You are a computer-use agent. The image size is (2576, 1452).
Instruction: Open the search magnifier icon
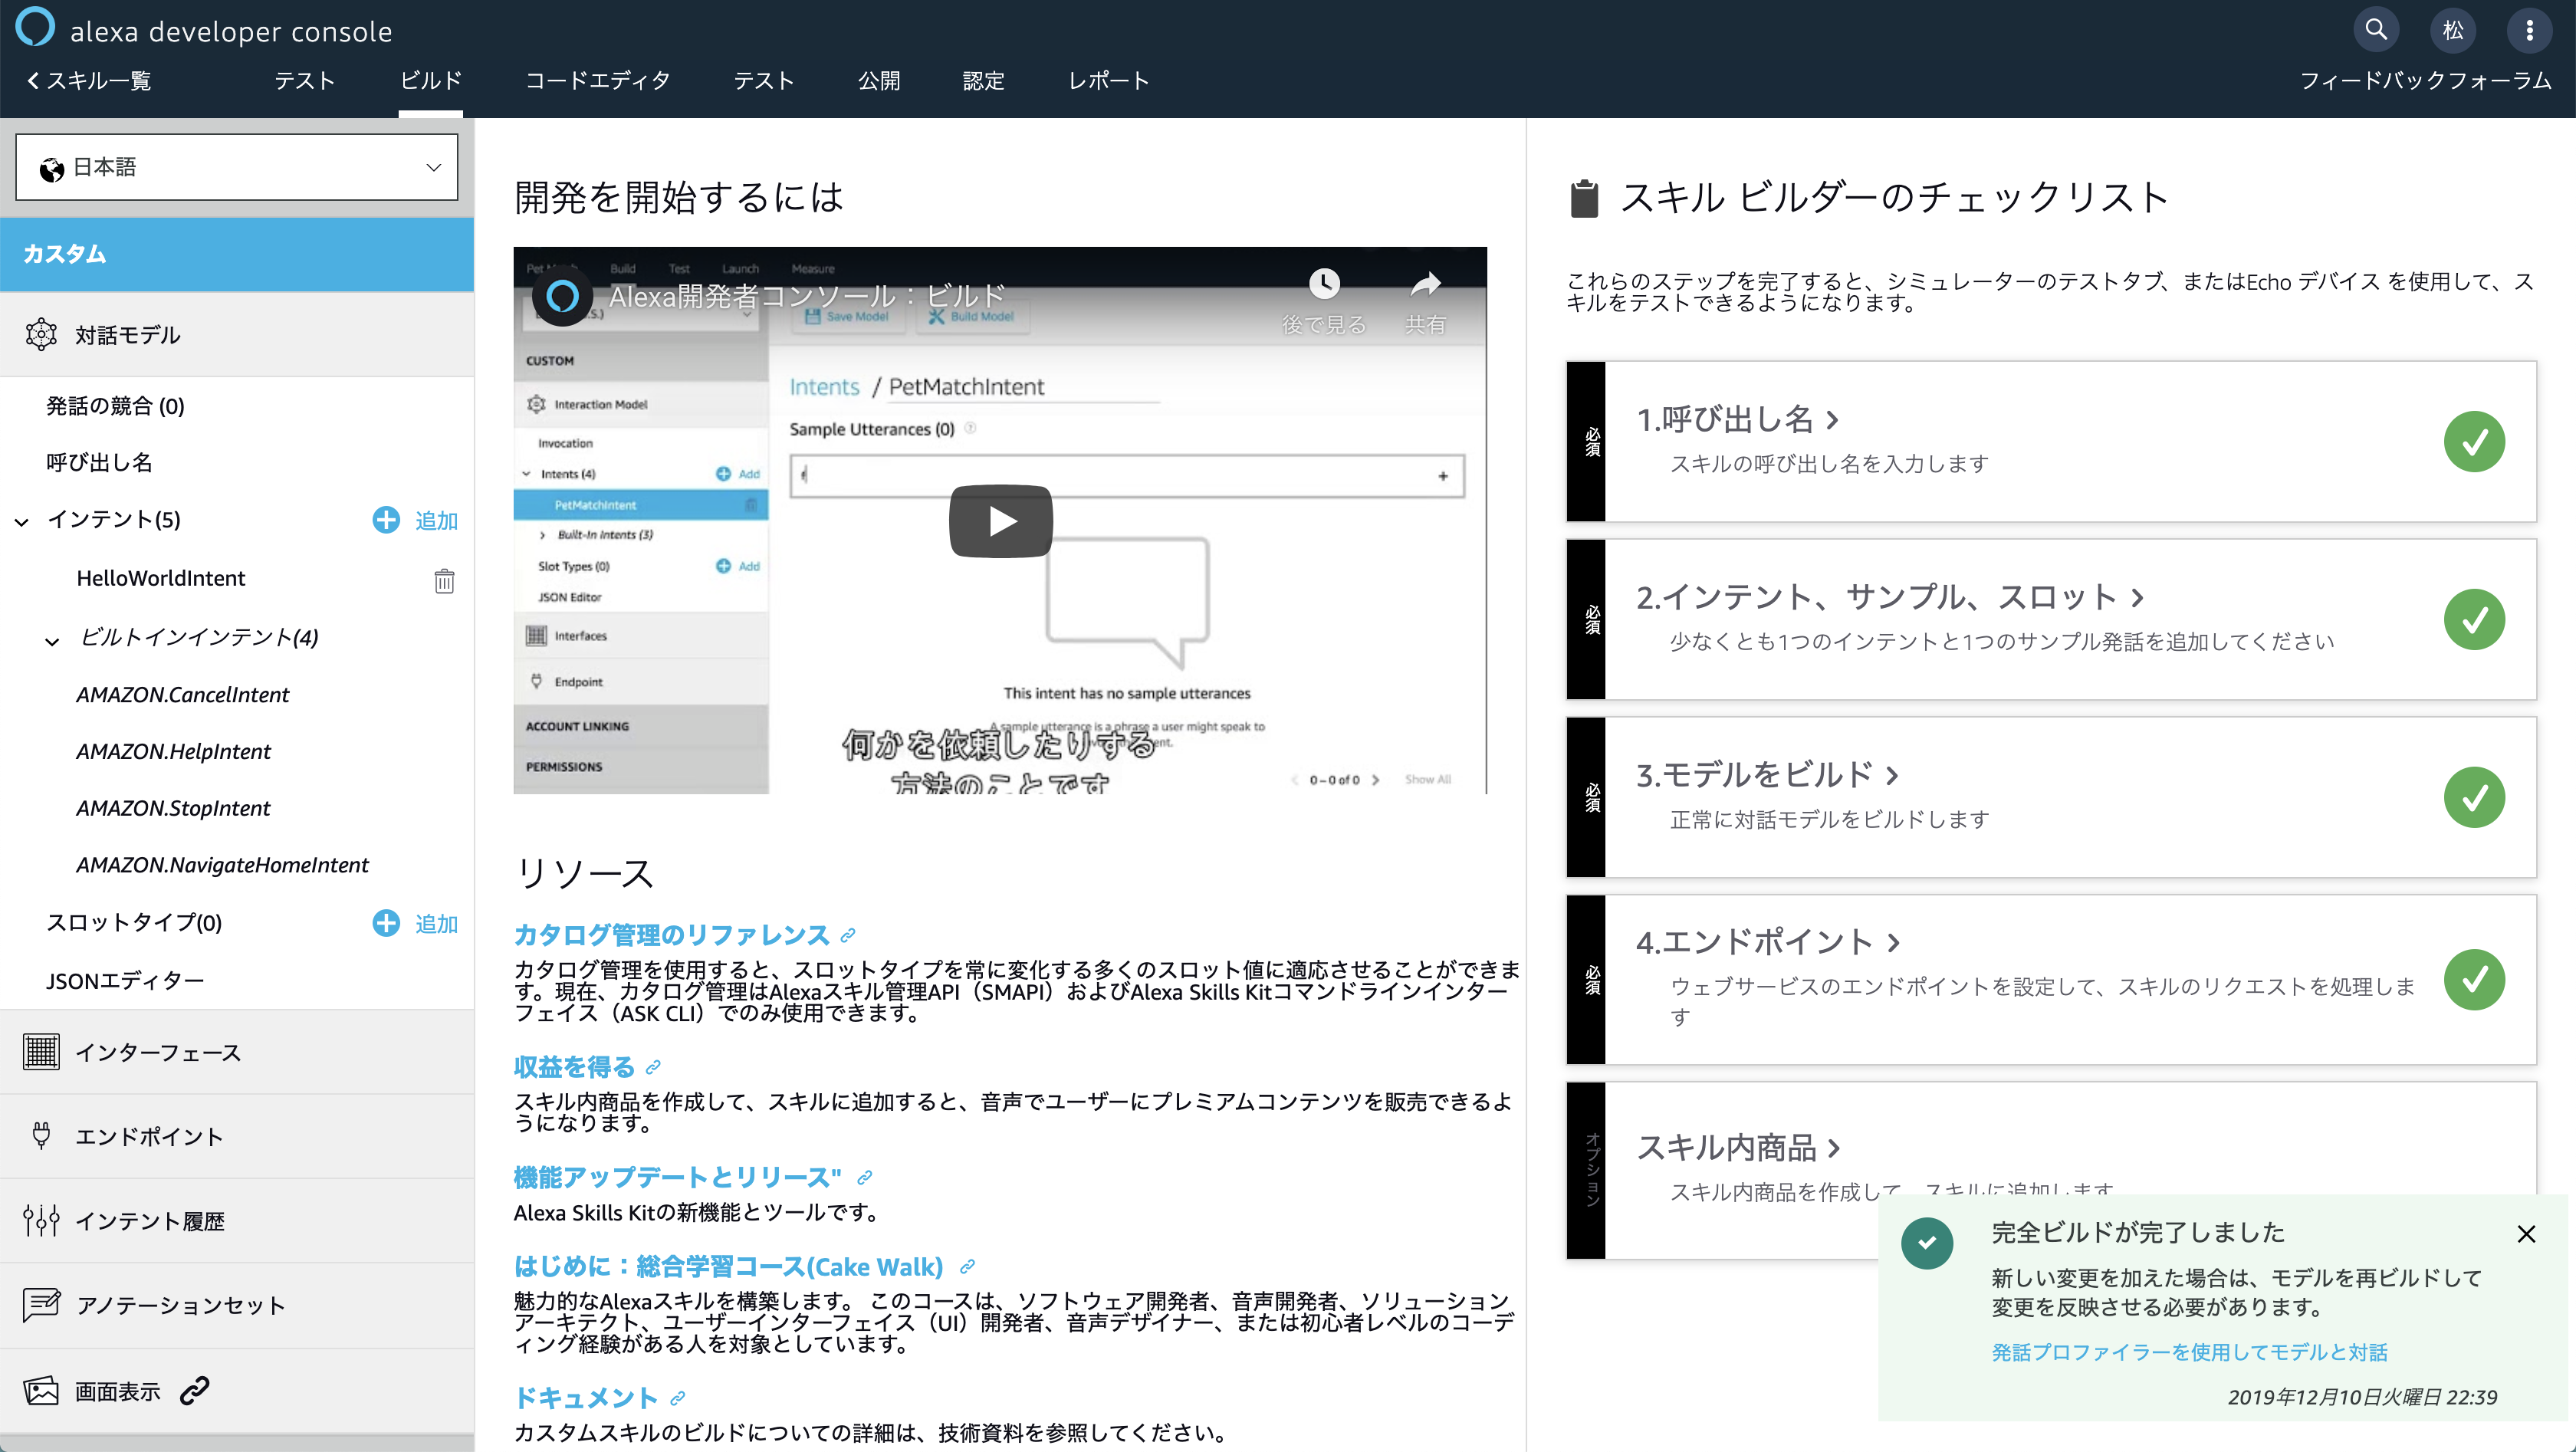coord(2376,30)
